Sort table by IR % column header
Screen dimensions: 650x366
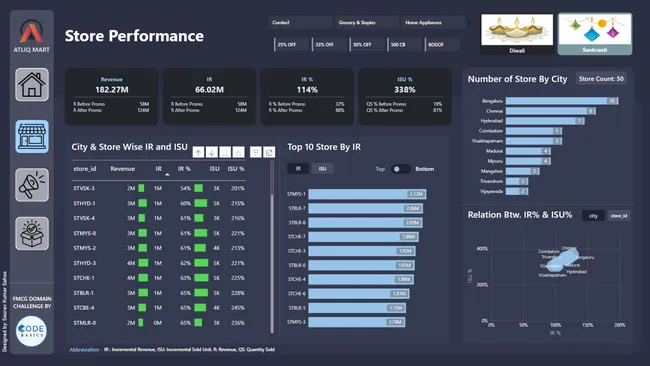coord(184,169)
